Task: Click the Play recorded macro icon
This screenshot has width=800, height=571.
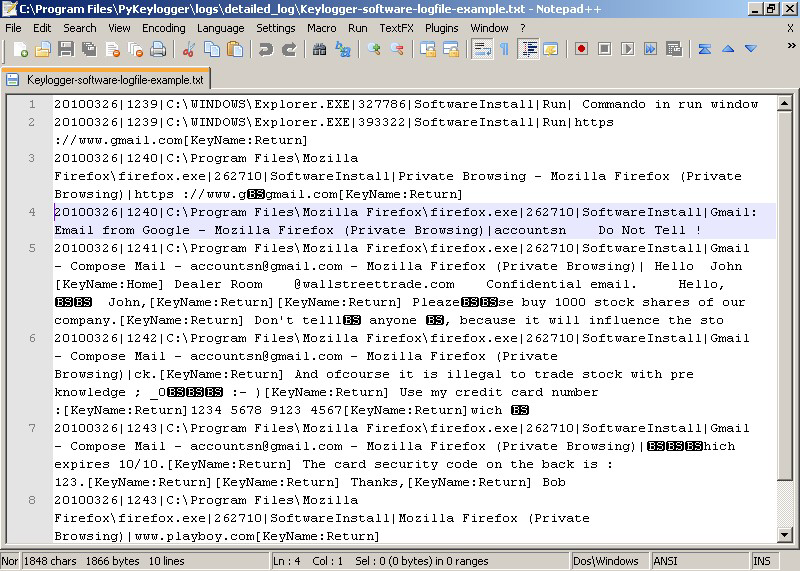Action: point(628,49)
